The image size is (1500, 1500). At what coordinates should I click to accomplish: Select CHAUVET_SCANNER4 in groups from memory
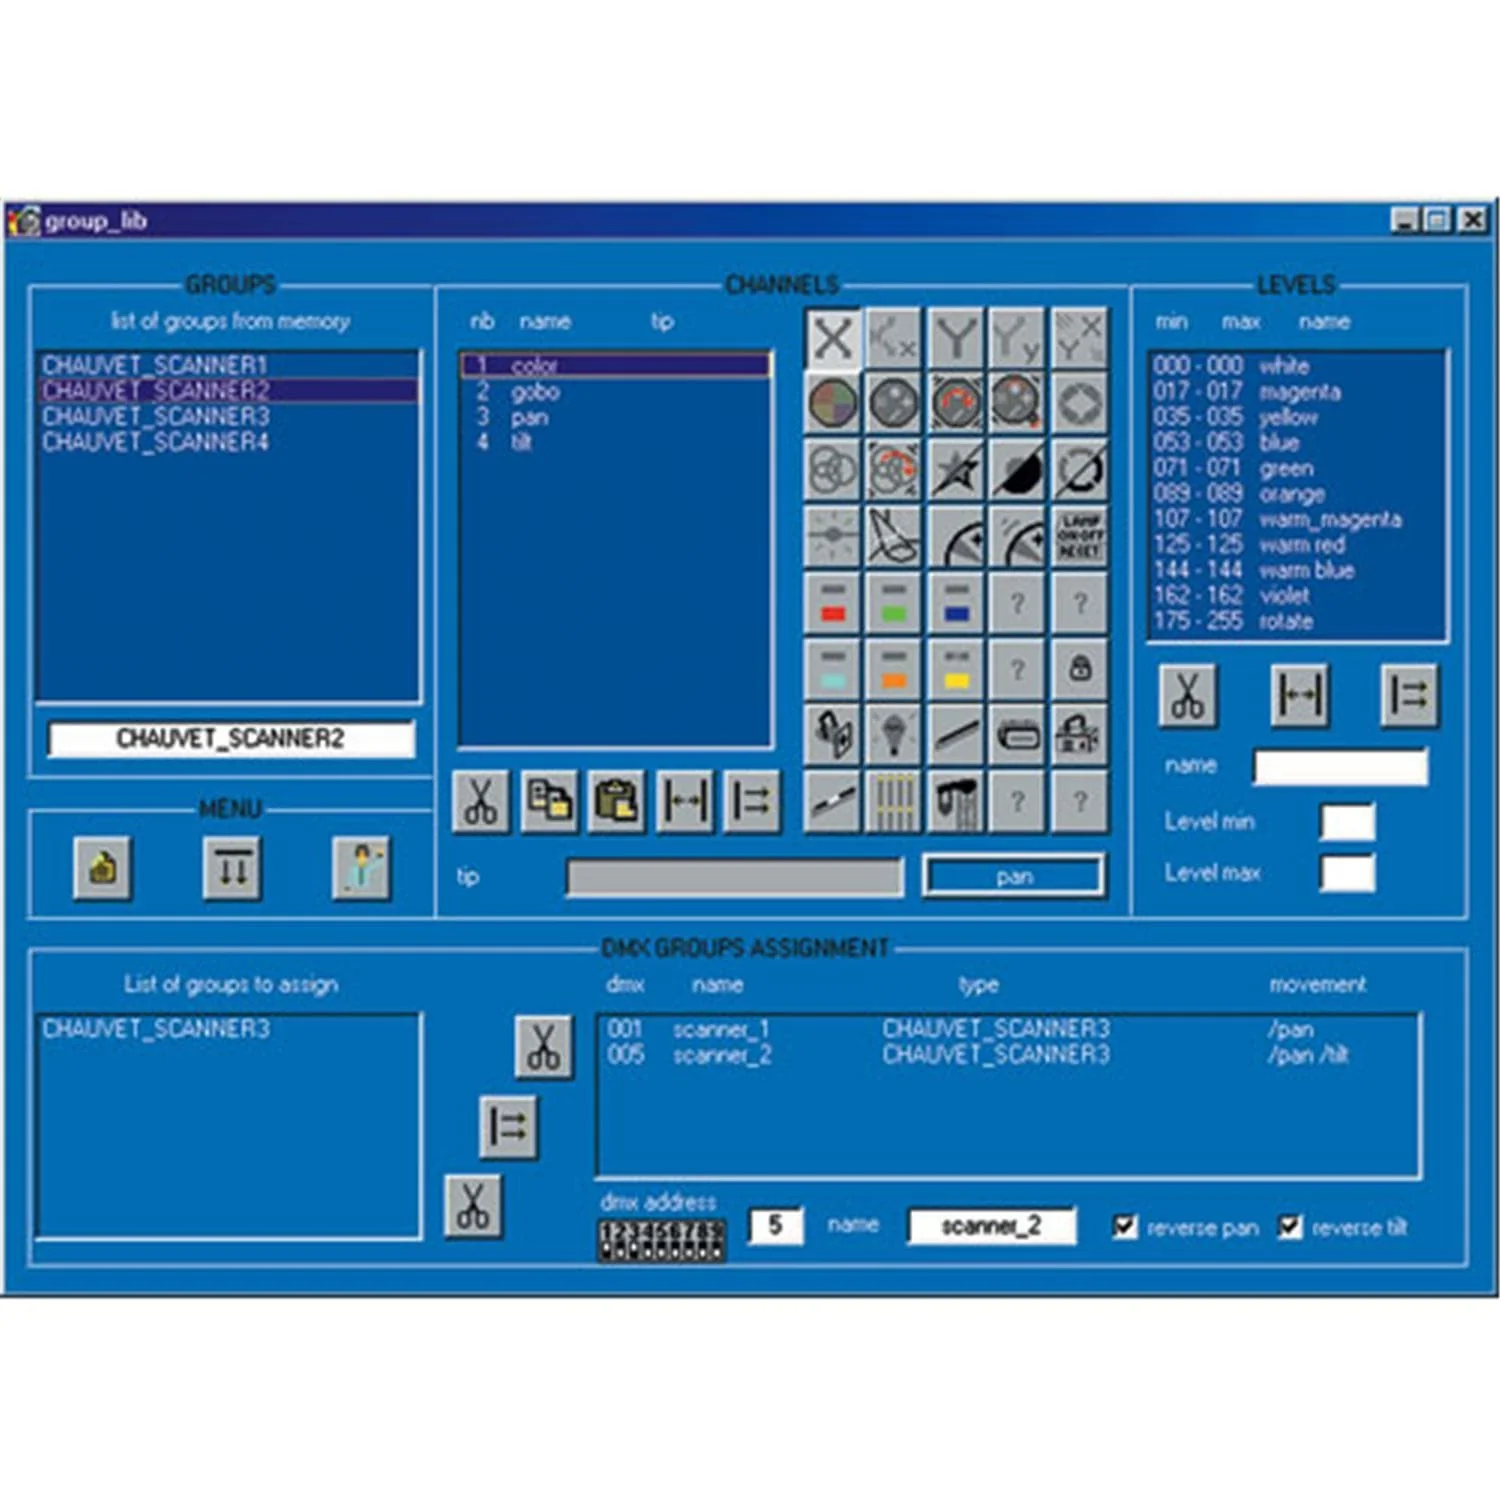[228, 442]
